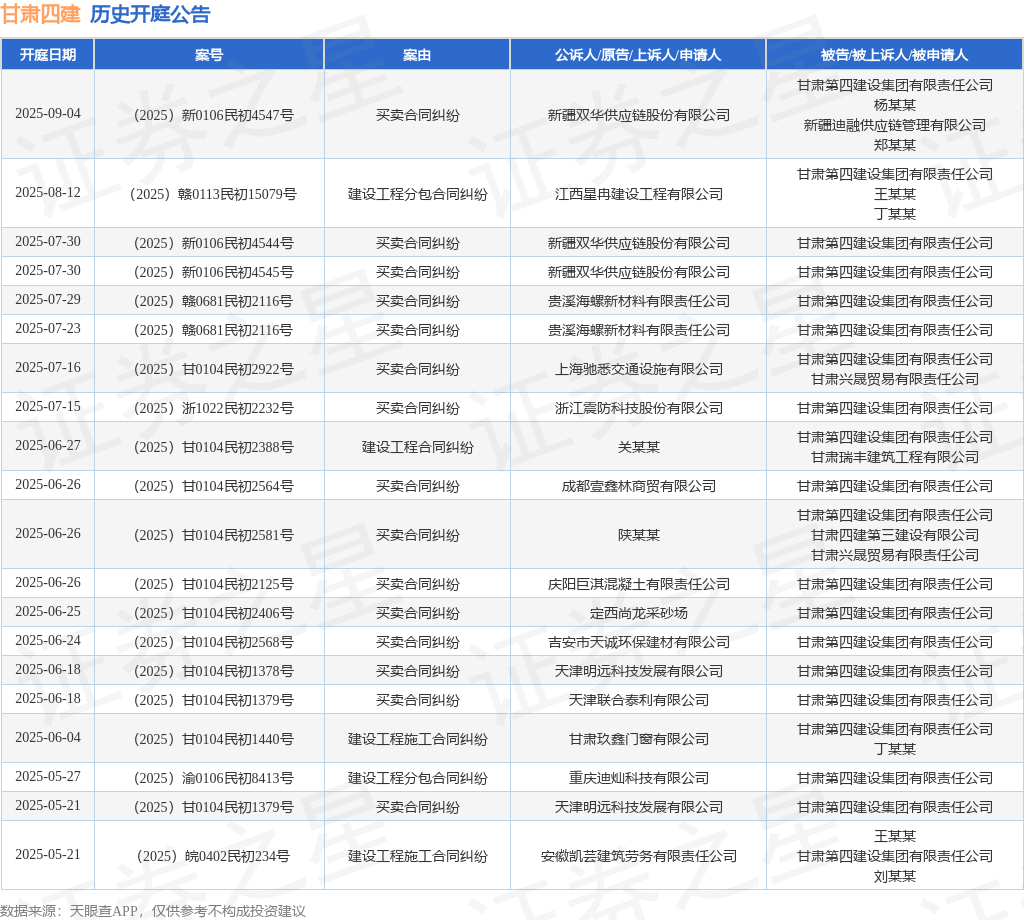This screenshot has height=920, width=1024.
Task: Select the date 2025-07-29
Action: tap(48, 300)
